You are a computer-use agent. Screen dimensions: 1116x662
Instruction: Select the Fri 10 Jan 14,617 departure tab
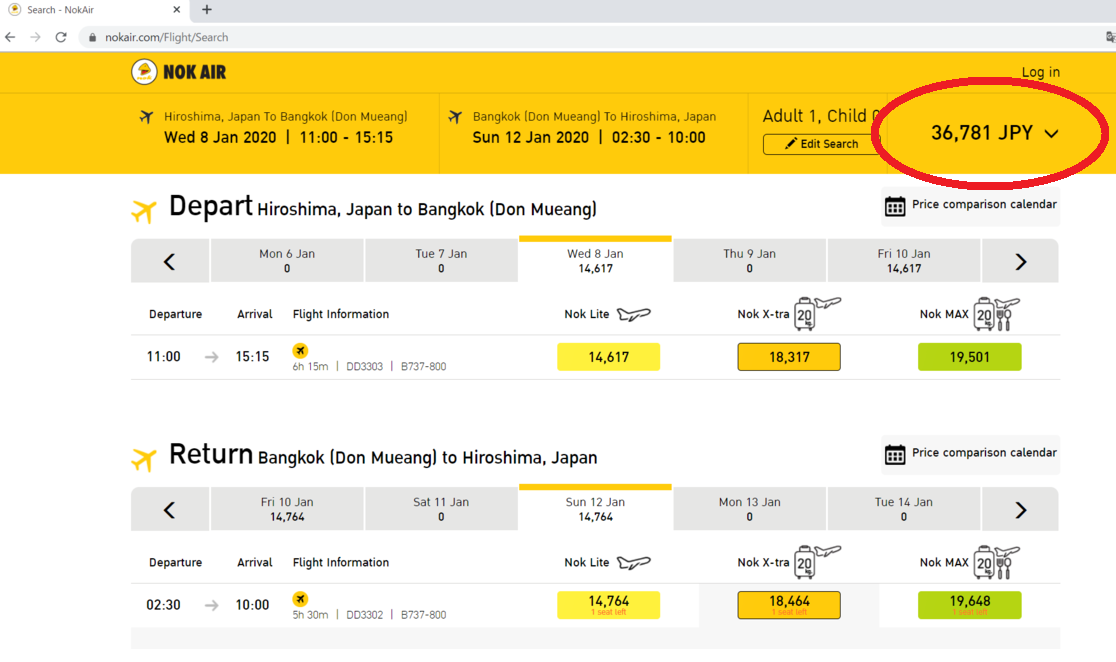(x=904, y=261)
